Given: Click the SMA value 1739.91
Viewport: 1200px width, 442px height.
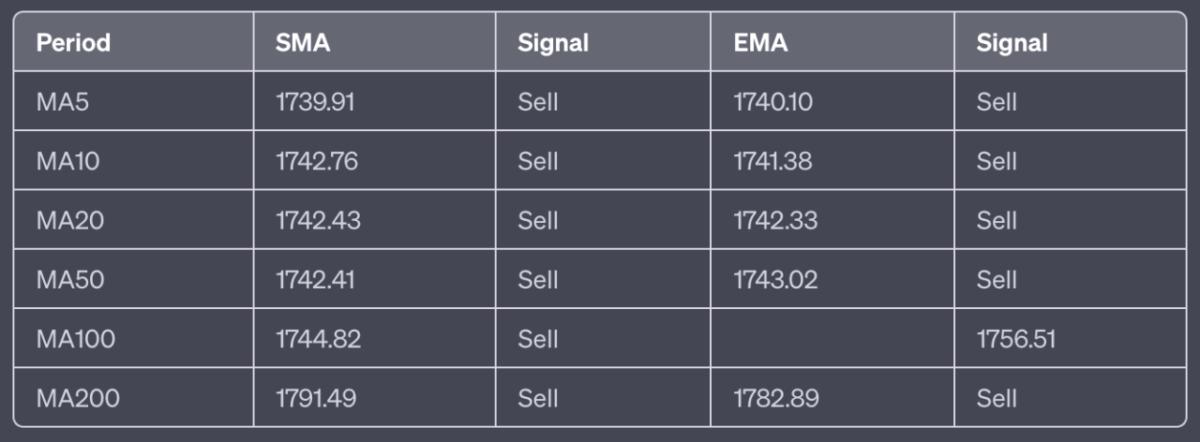Looking at the screenshot, I should click(x=314, y=102).
